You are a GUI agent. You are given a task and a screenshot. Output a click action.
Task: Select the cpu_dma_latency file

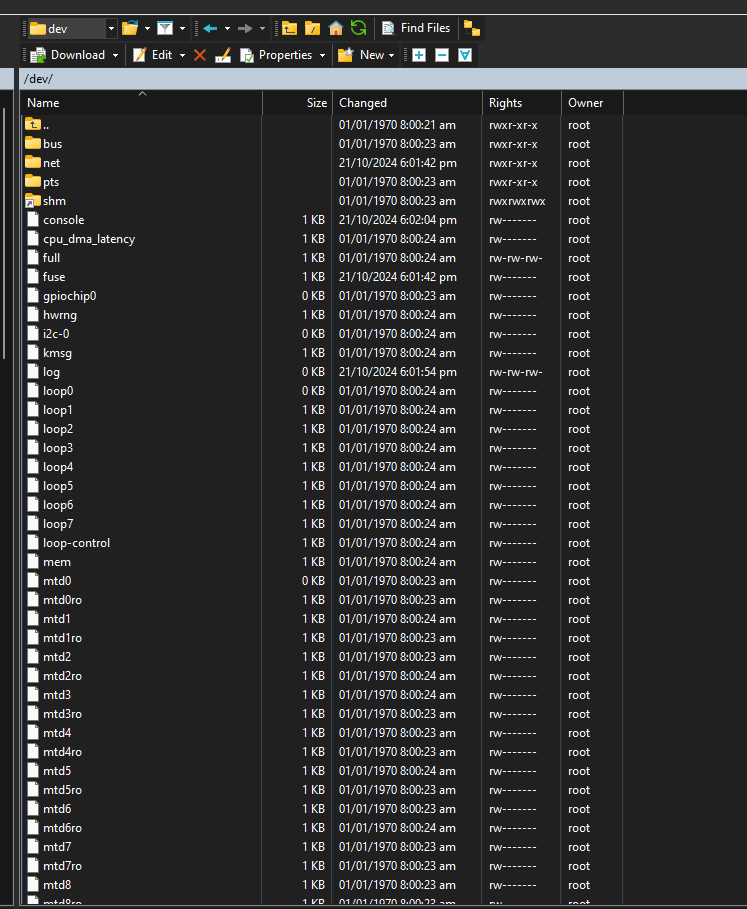point(88,239)
